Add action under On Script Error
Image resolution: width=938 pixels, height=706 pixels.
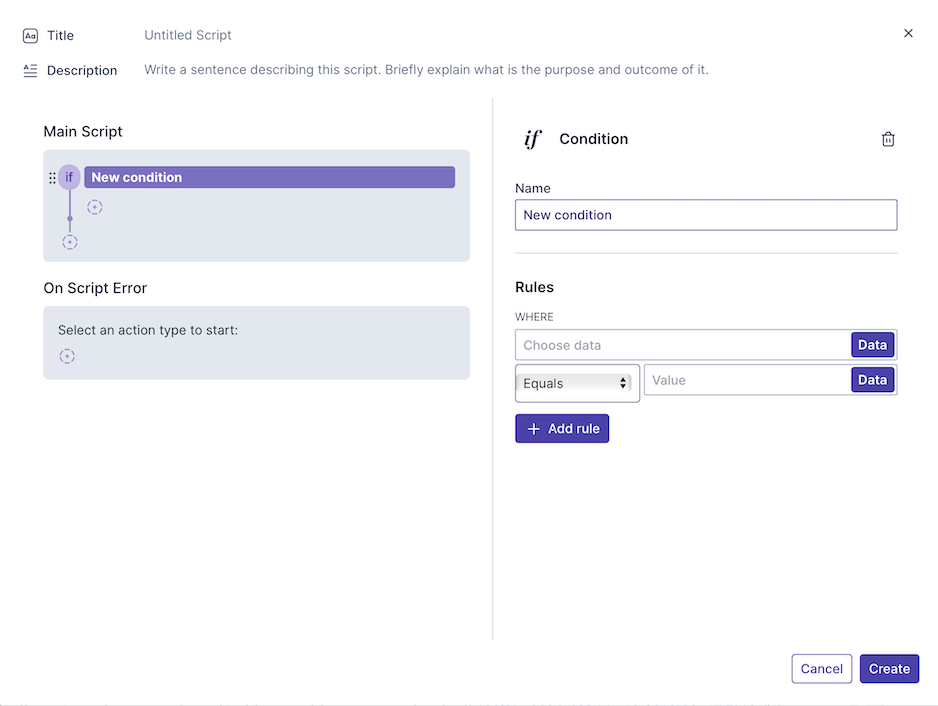pos(67,356)
